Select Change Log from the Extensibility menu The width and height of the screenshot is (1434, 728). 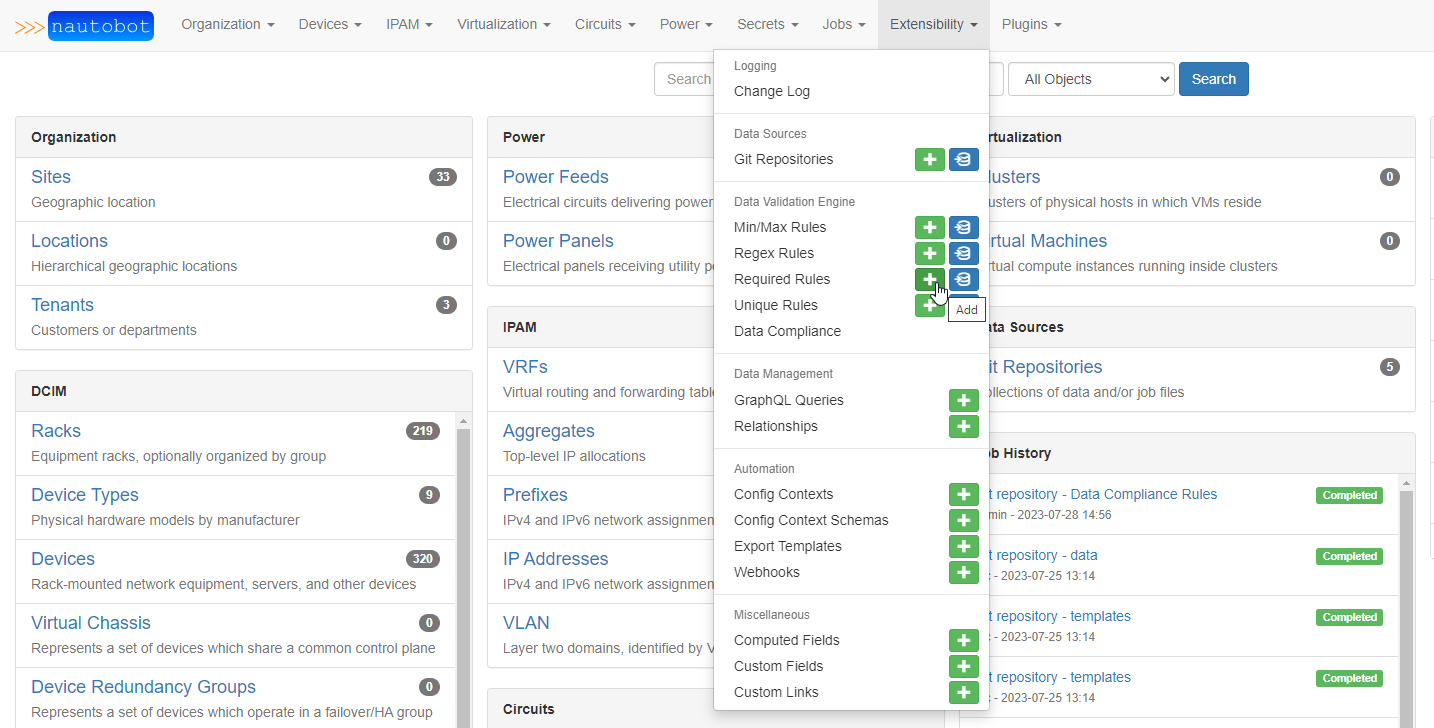pyautogui.click(x=772, y=91)
